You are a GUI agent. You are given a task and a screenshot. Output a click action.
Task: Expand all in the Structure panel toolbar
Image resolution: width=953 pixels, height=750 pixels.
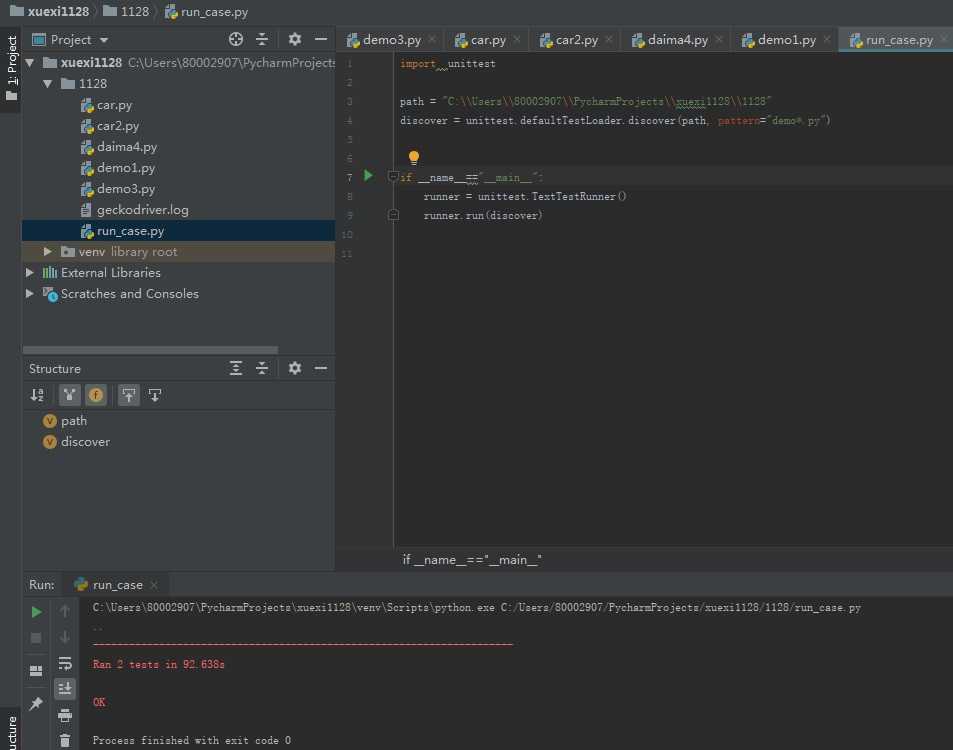(236, 368)
